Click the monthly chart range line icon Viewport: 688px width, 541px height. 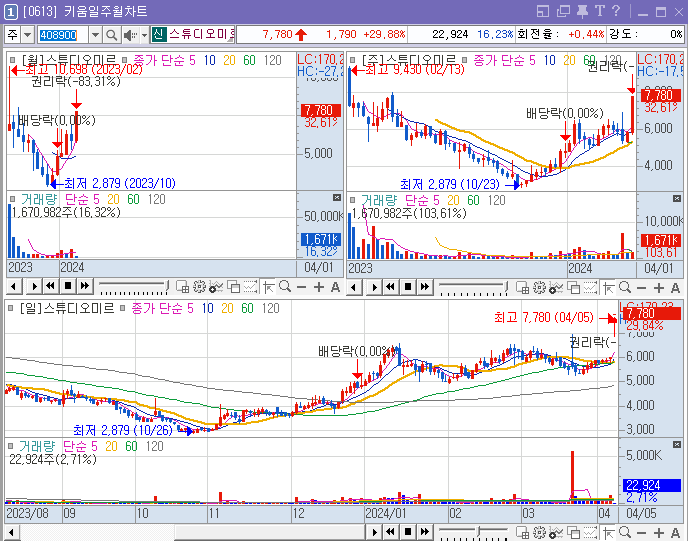pyautogui.click(x=250, y=287)
